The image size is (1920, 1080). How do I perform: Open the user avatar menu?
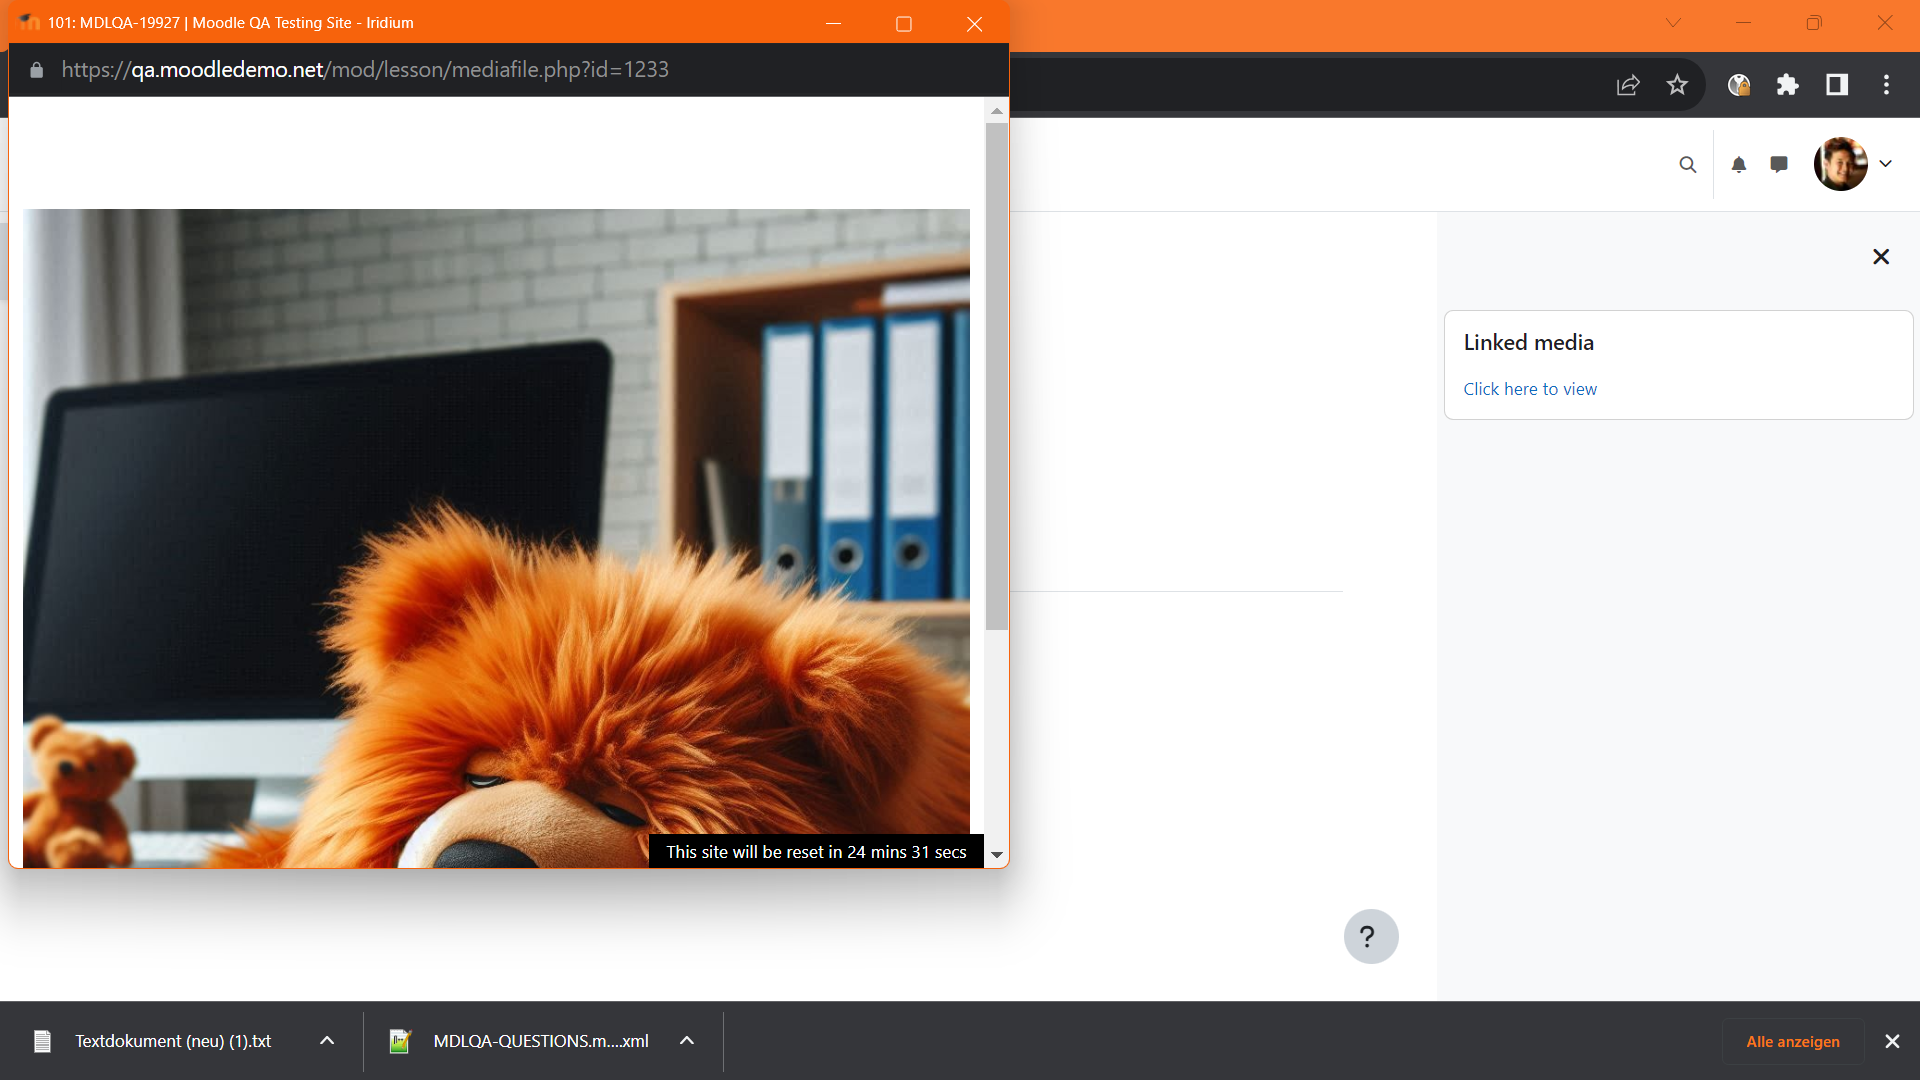pyautogui.click(x=1841, y=164)
